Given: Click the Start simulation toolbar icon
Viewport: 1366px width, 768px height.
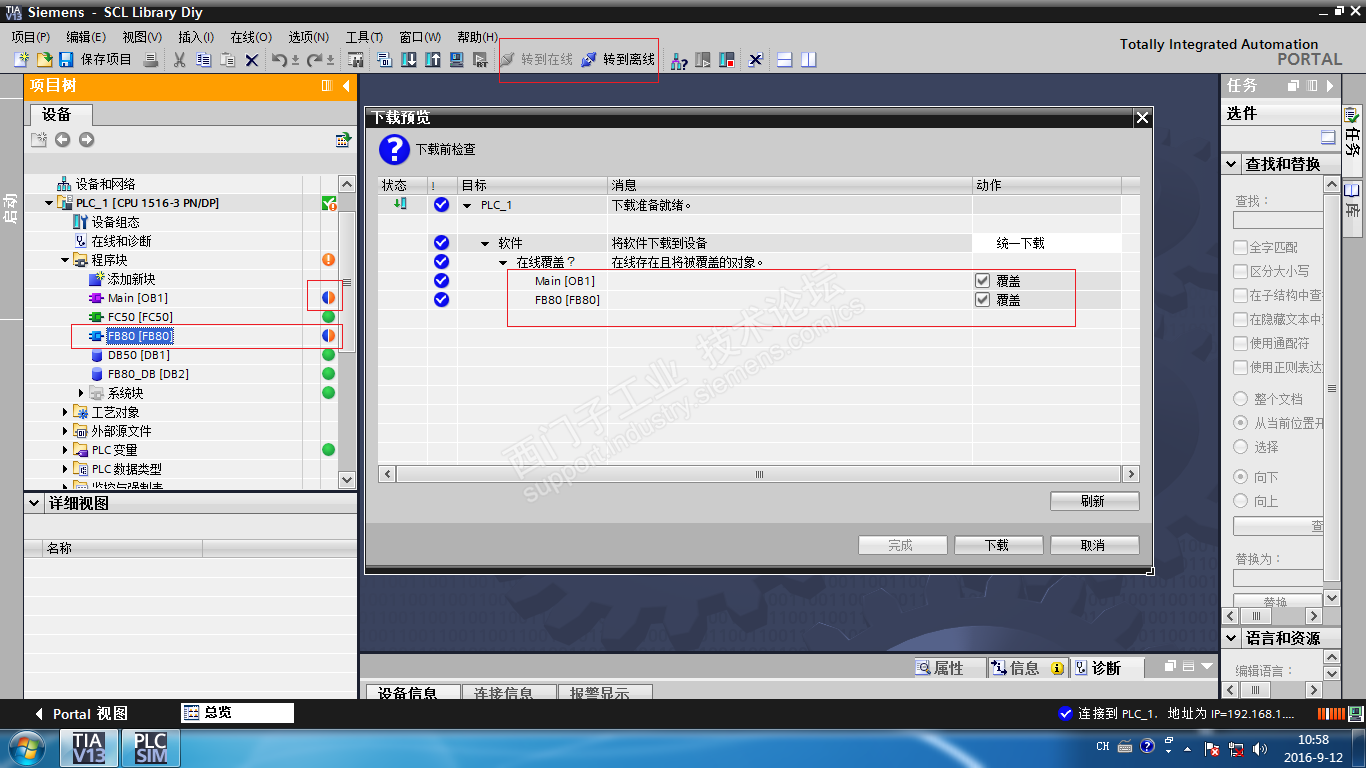Looking at the screenshot, I should pyautogui.click(x=457, y=60).
